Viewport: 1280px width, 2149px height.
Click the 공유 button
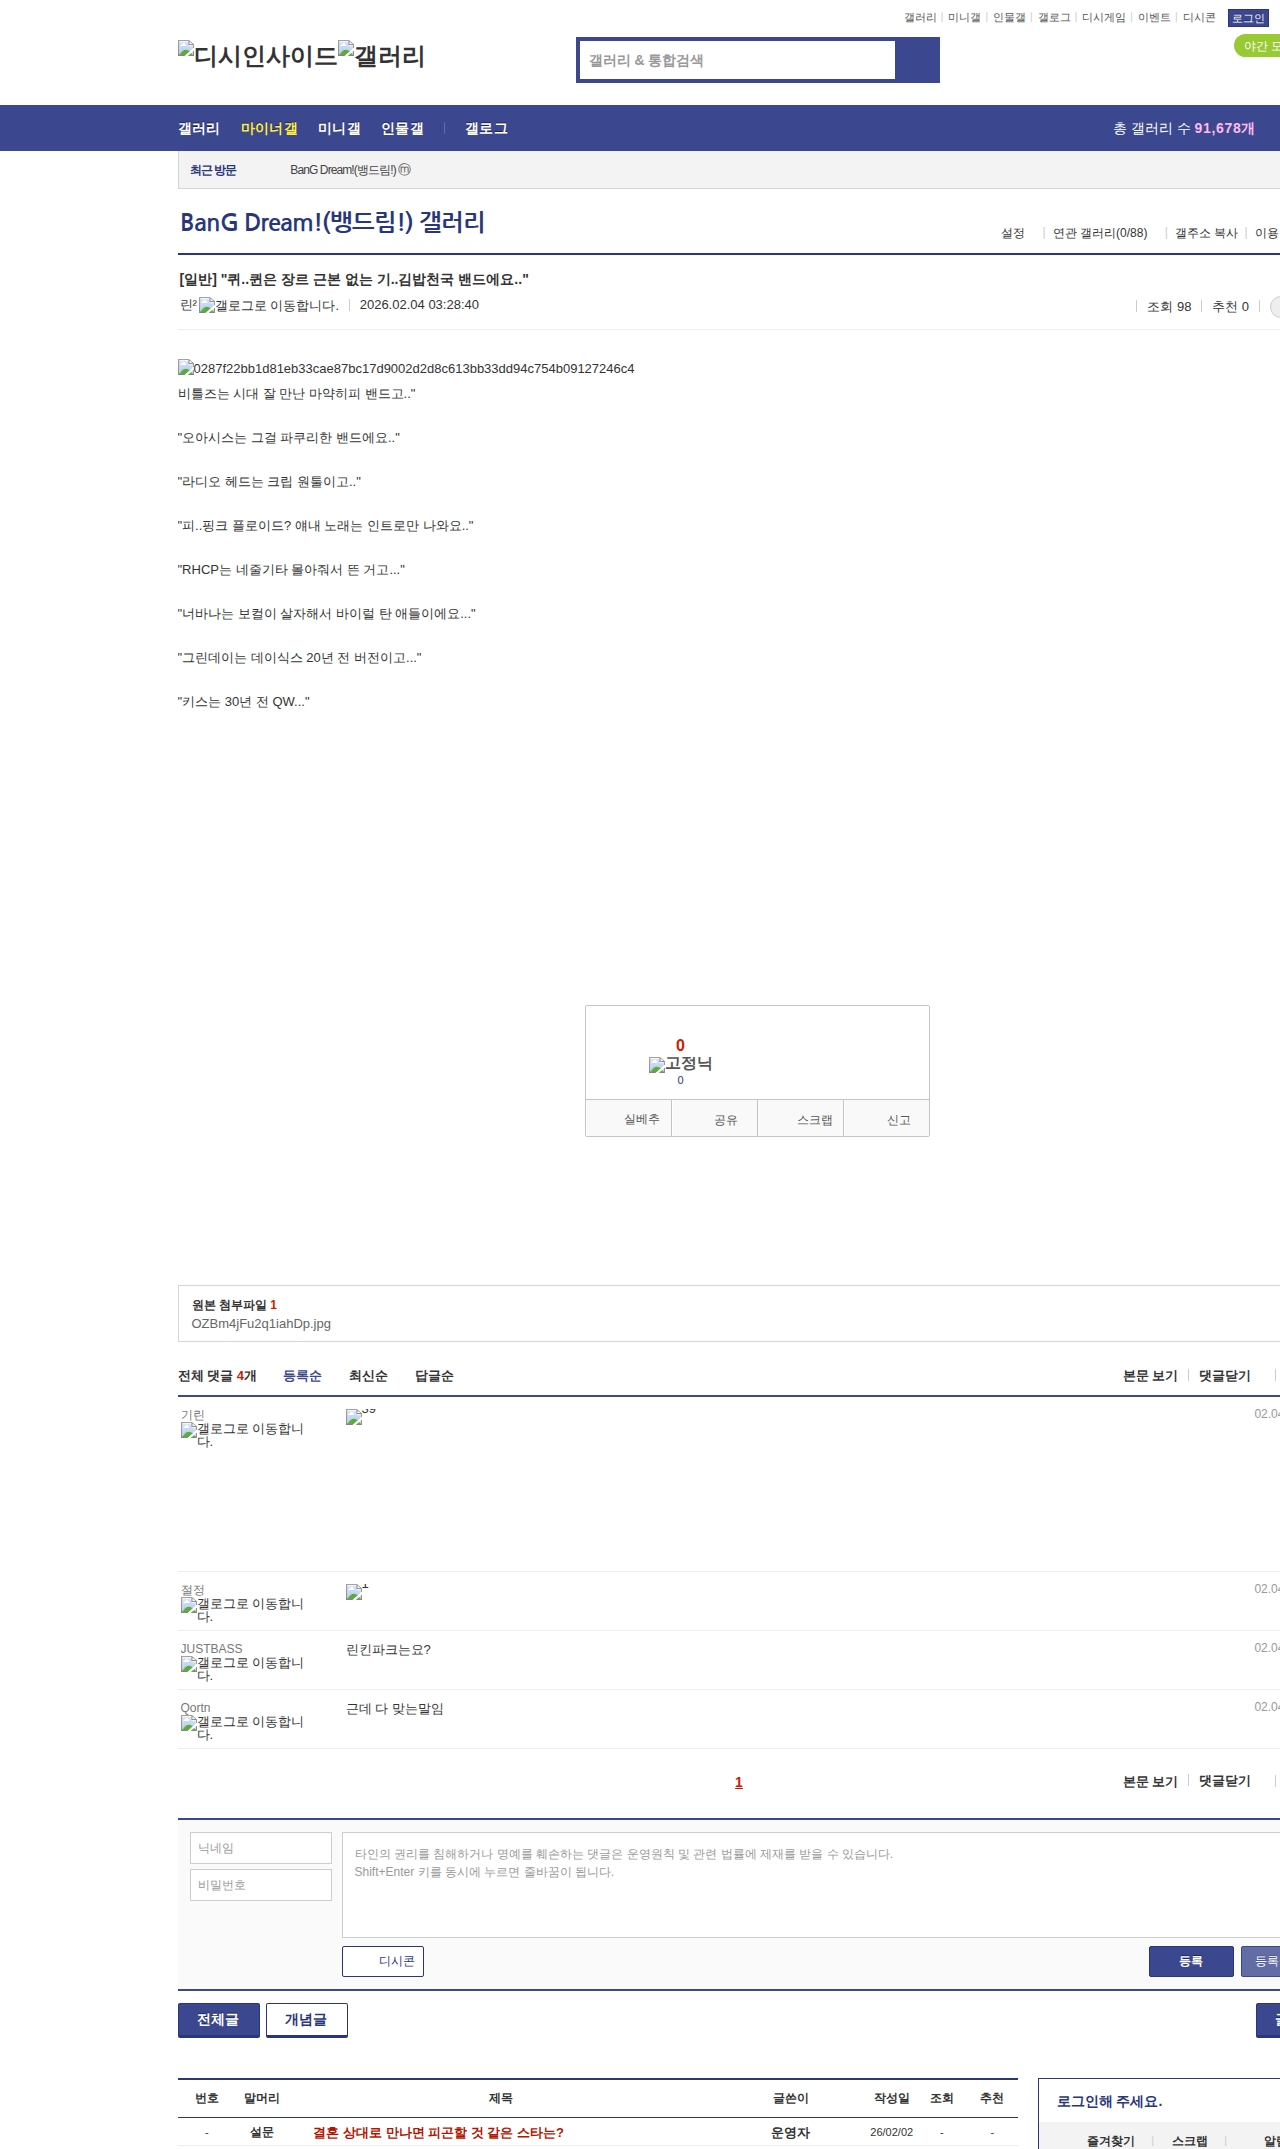(x=715, y=1119)
